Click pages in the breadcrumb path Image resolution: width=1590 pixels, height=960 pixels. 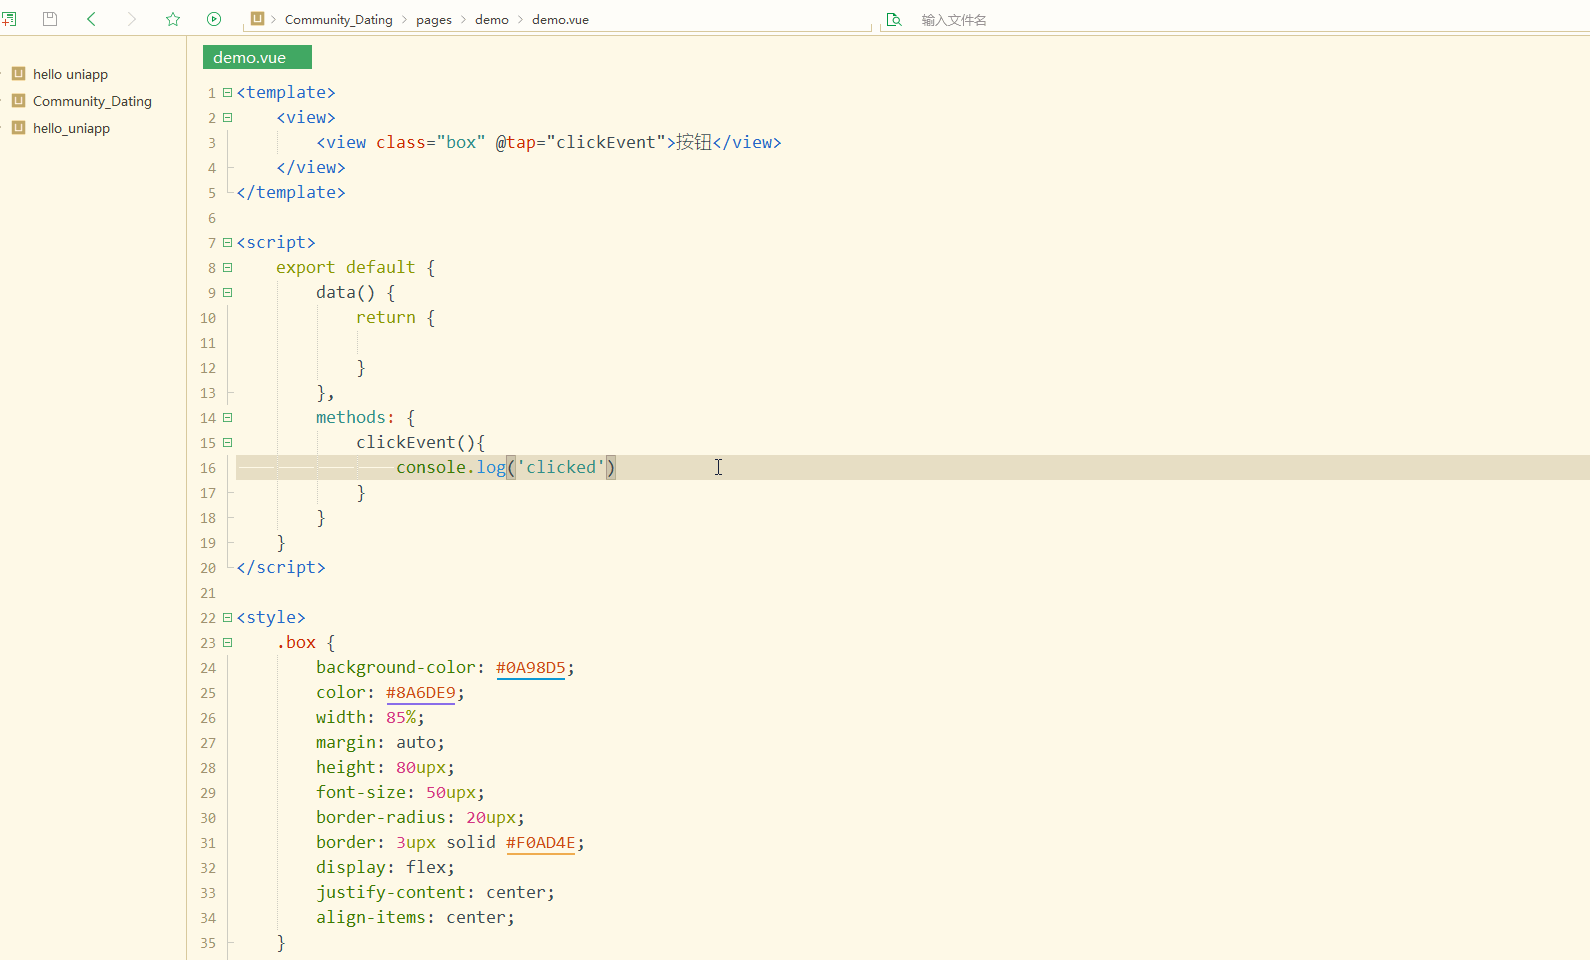click(x=434, y=19)
